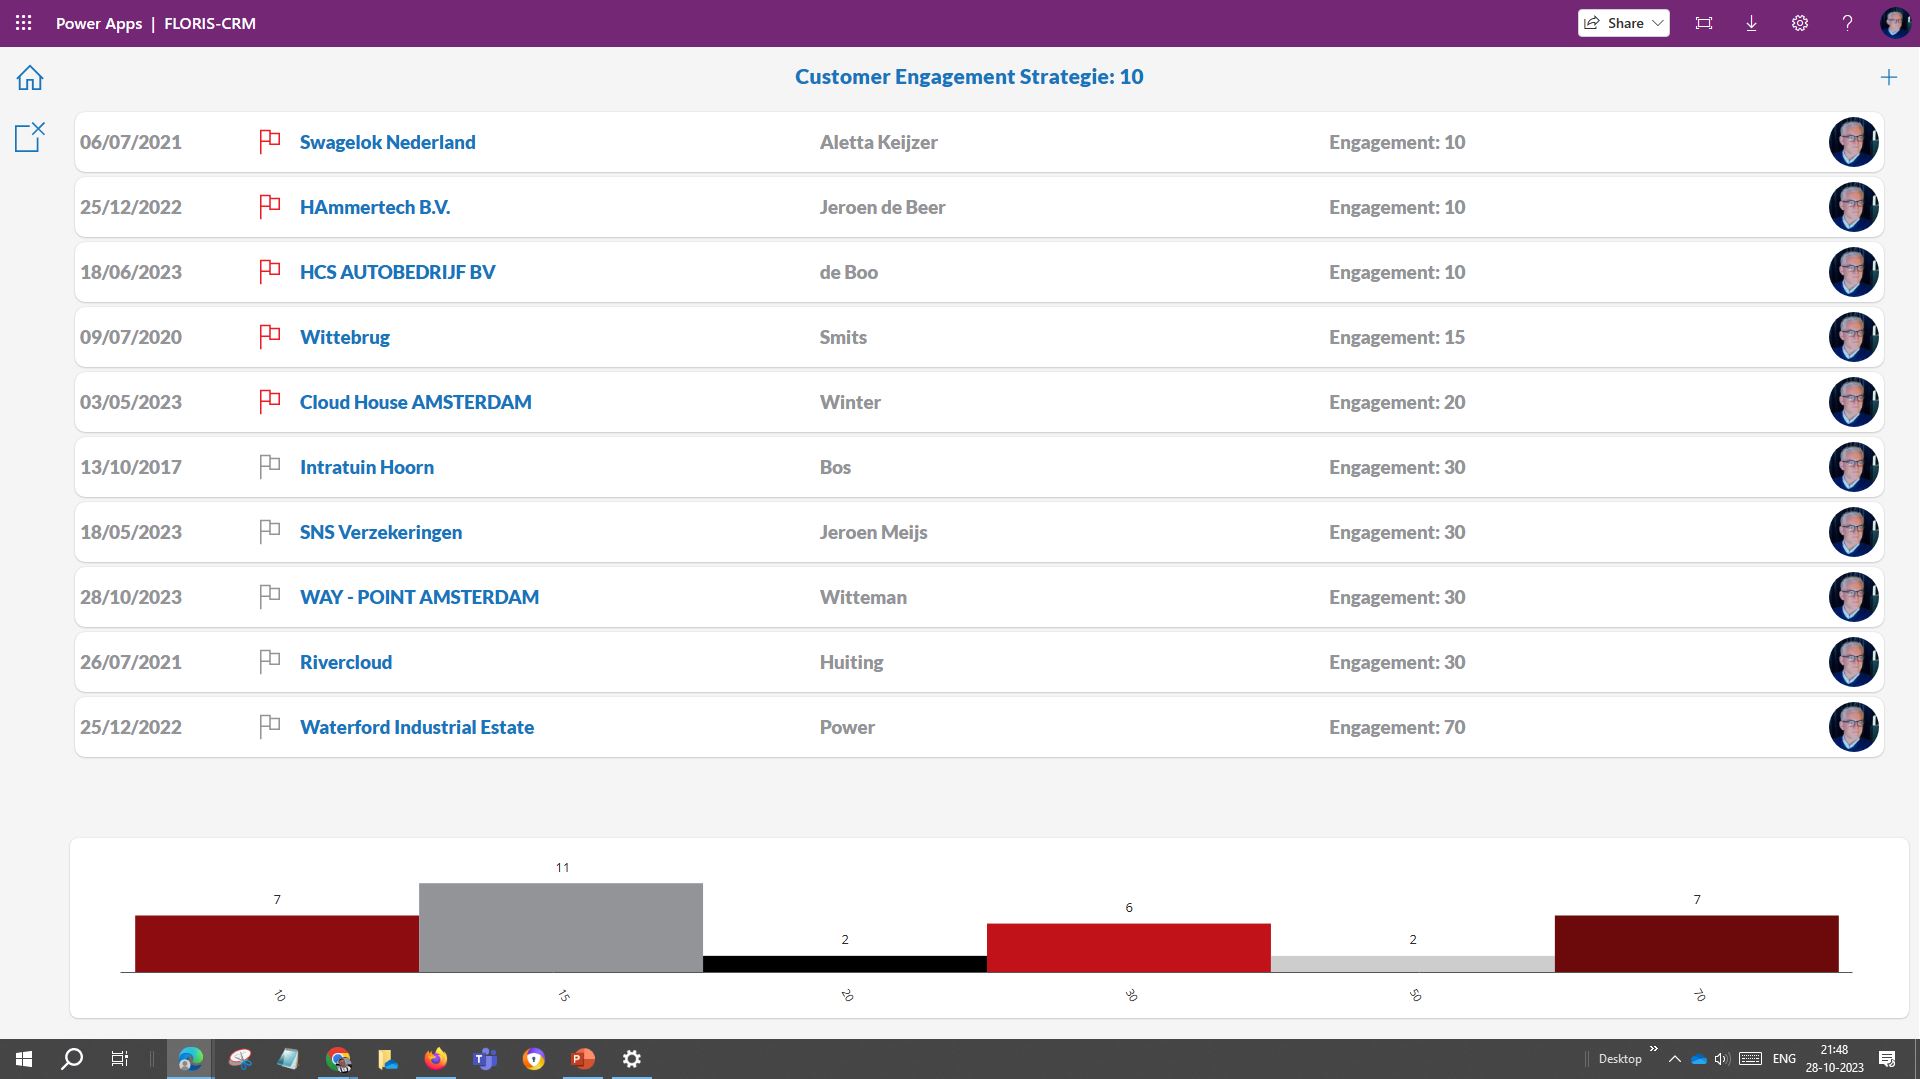The height and width of the screenshot is (1079, 1920).
Task: Select the light grey chart bar for 50
Action: 1413,964
